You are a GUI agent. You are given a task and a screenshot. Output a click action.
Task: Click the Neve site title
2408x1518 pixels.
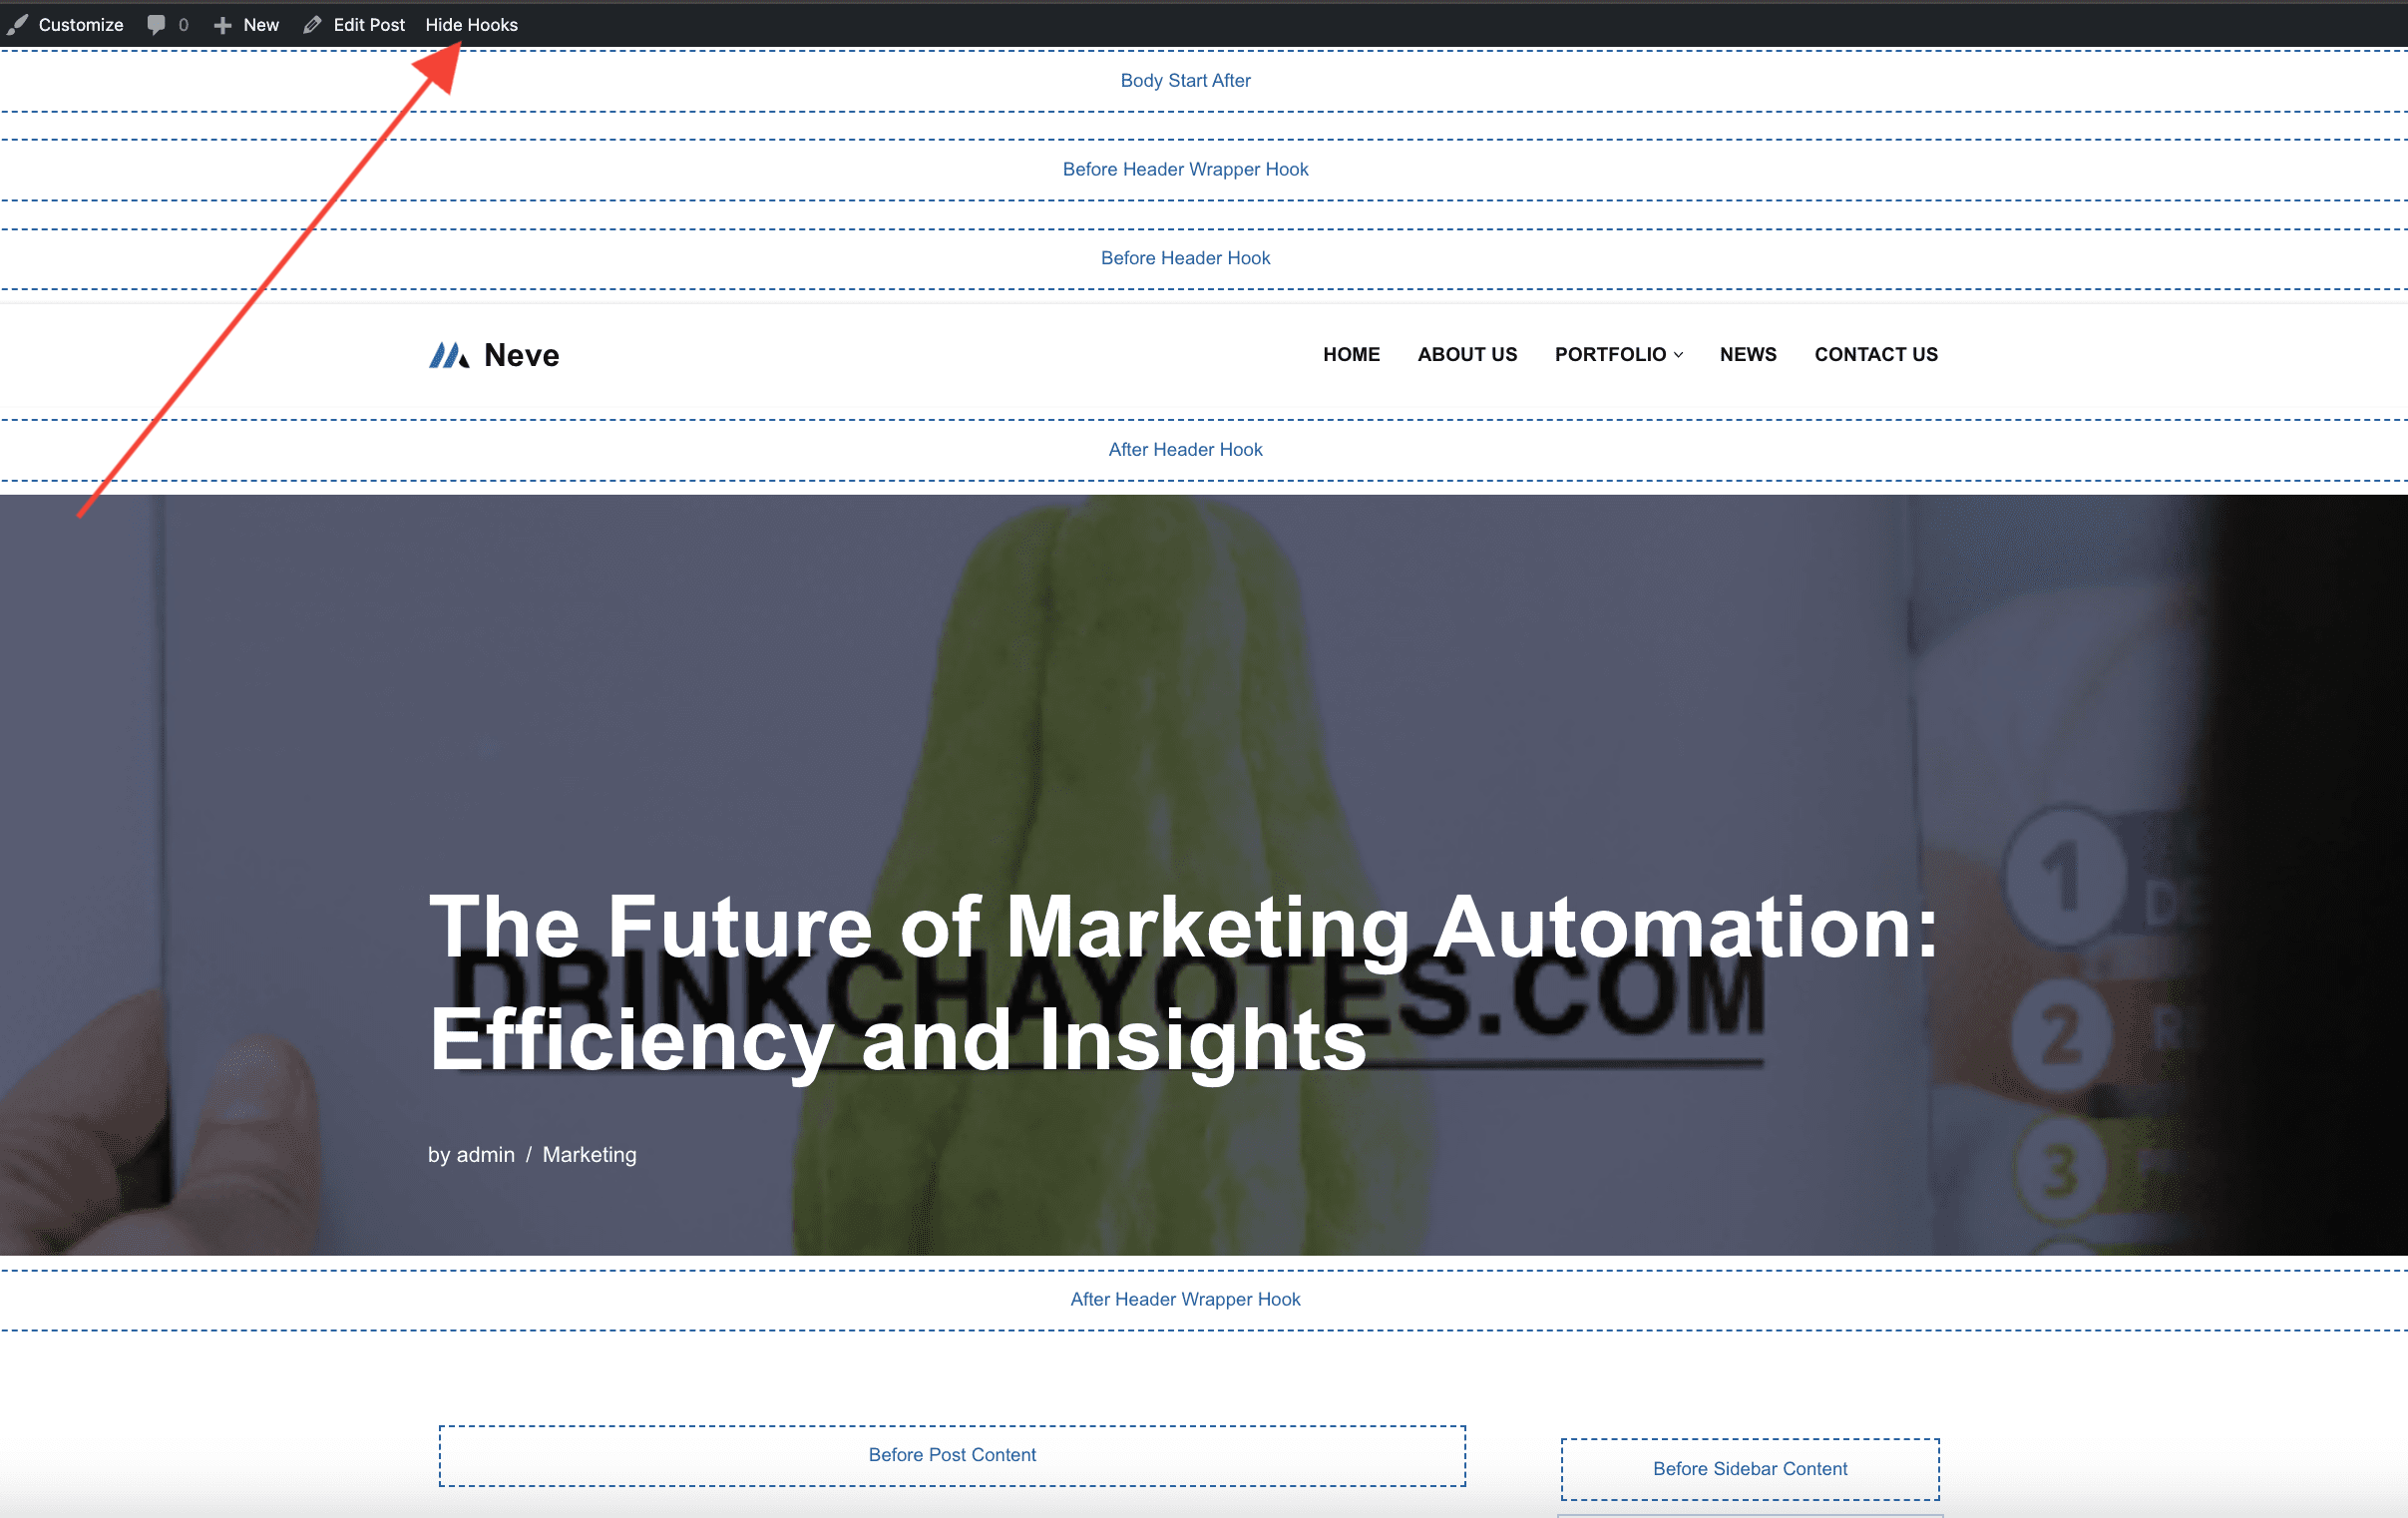pyautogui.click(x=521, y=355)
